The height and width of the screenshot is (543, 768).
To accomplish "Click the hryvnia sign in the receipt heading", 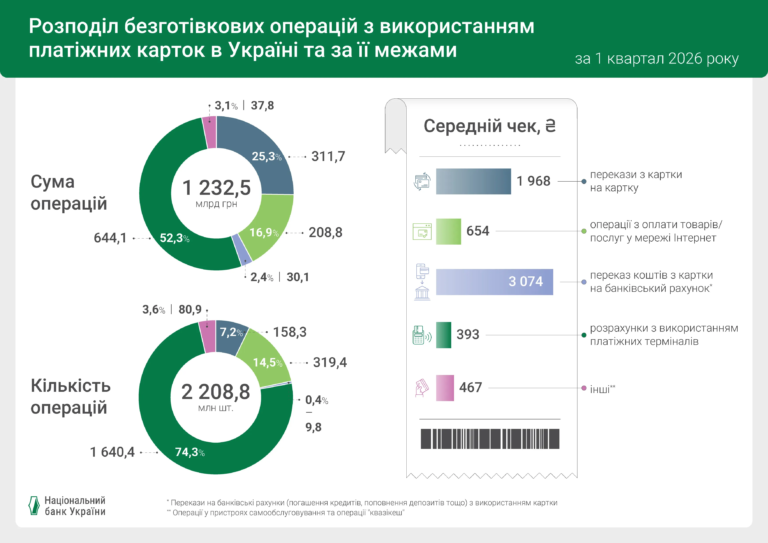I will pos(551,126).
